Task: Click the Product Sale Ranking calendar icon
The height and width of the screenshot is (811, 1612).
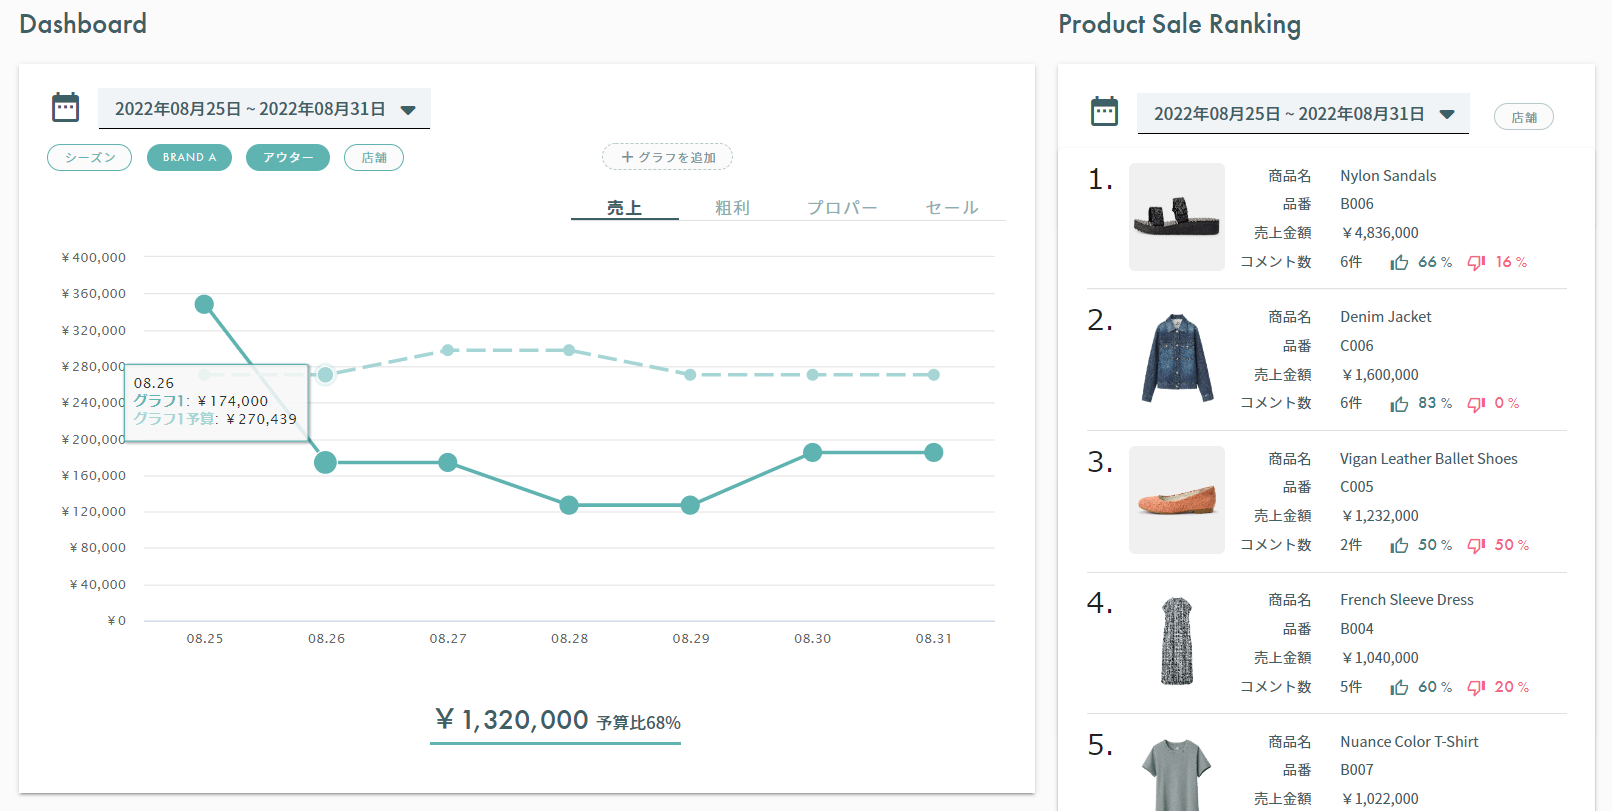Action: (1105, 112)
